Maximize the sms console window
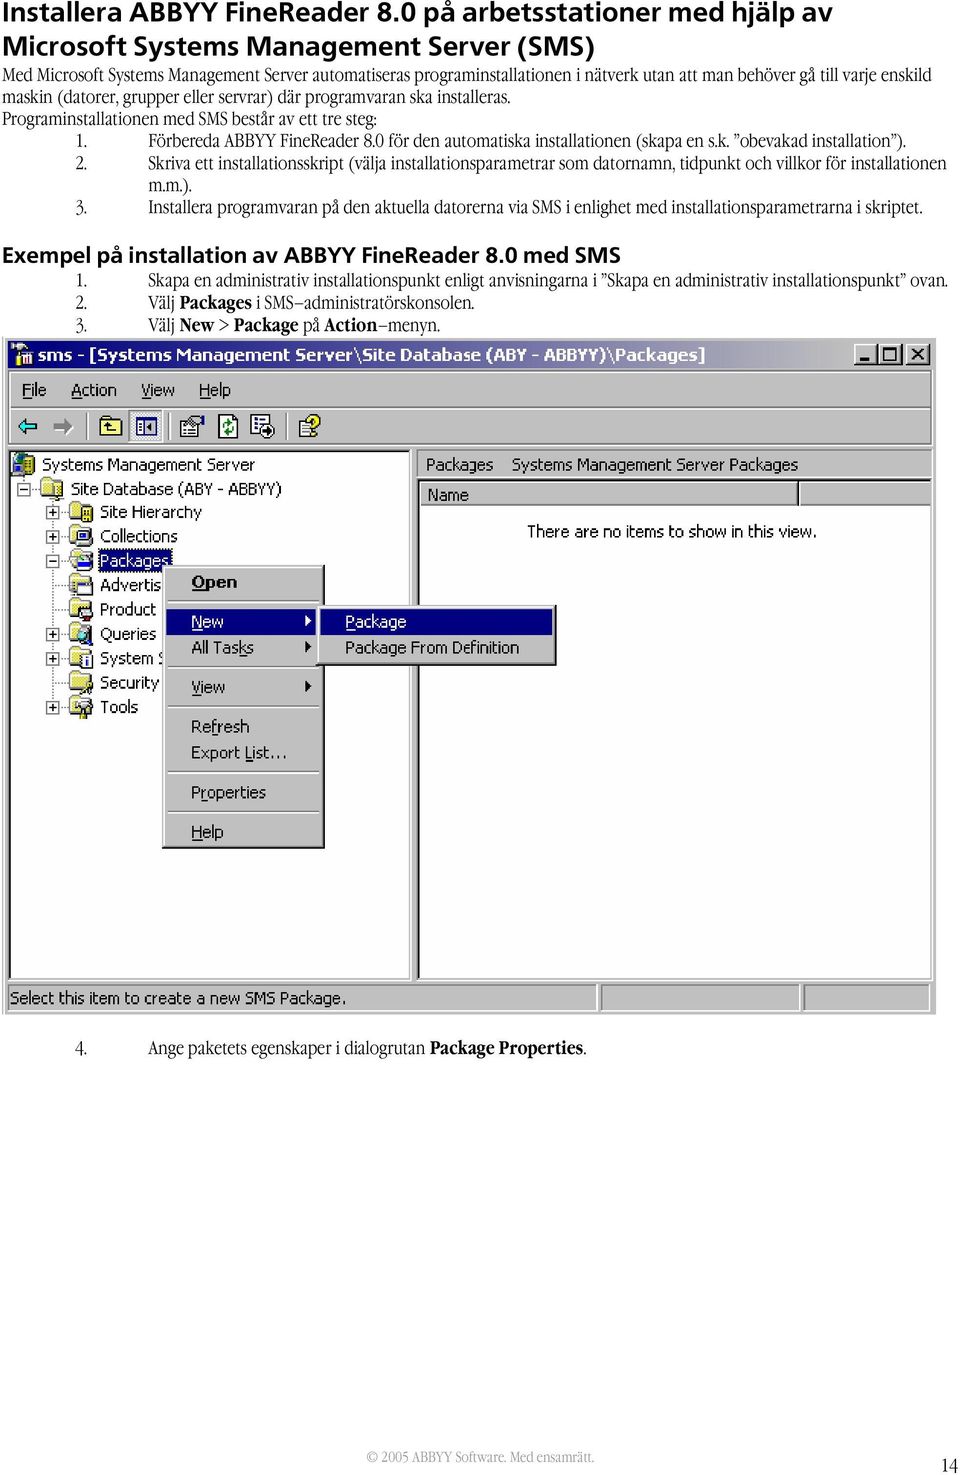 click(889, 355)
